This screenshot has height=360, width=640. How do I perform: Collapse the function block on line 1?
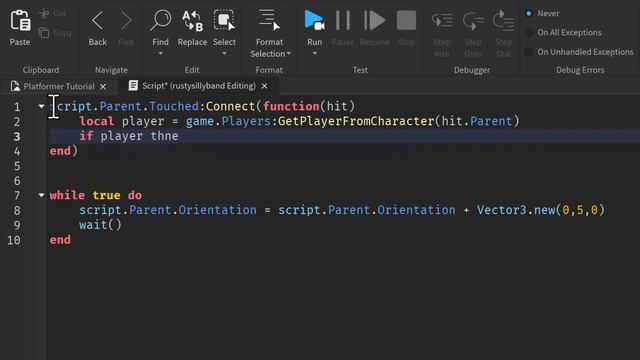coord(41,107)
